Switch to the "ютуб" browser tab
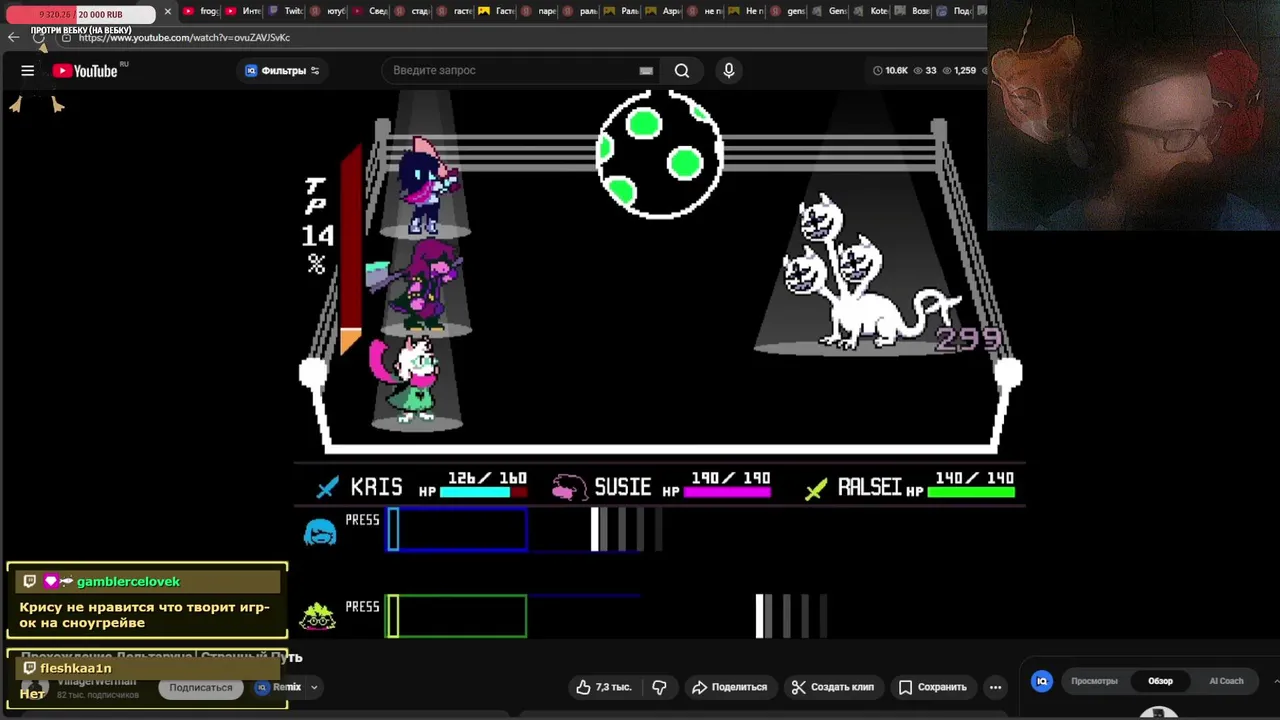The image size is (1280, 720). click(x=328, y=11)
